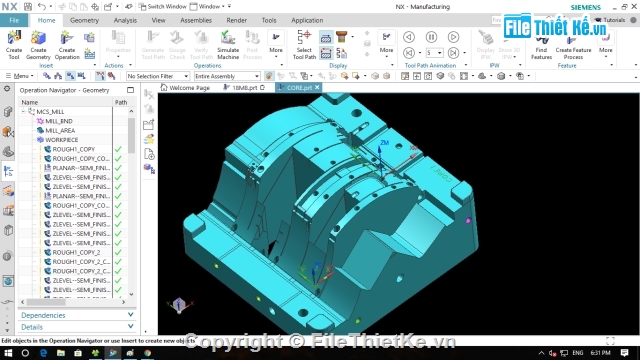Select WORKPIECE in Operation Navigator
The height and width of the screenshot is (360, 640).
(62, 140)
